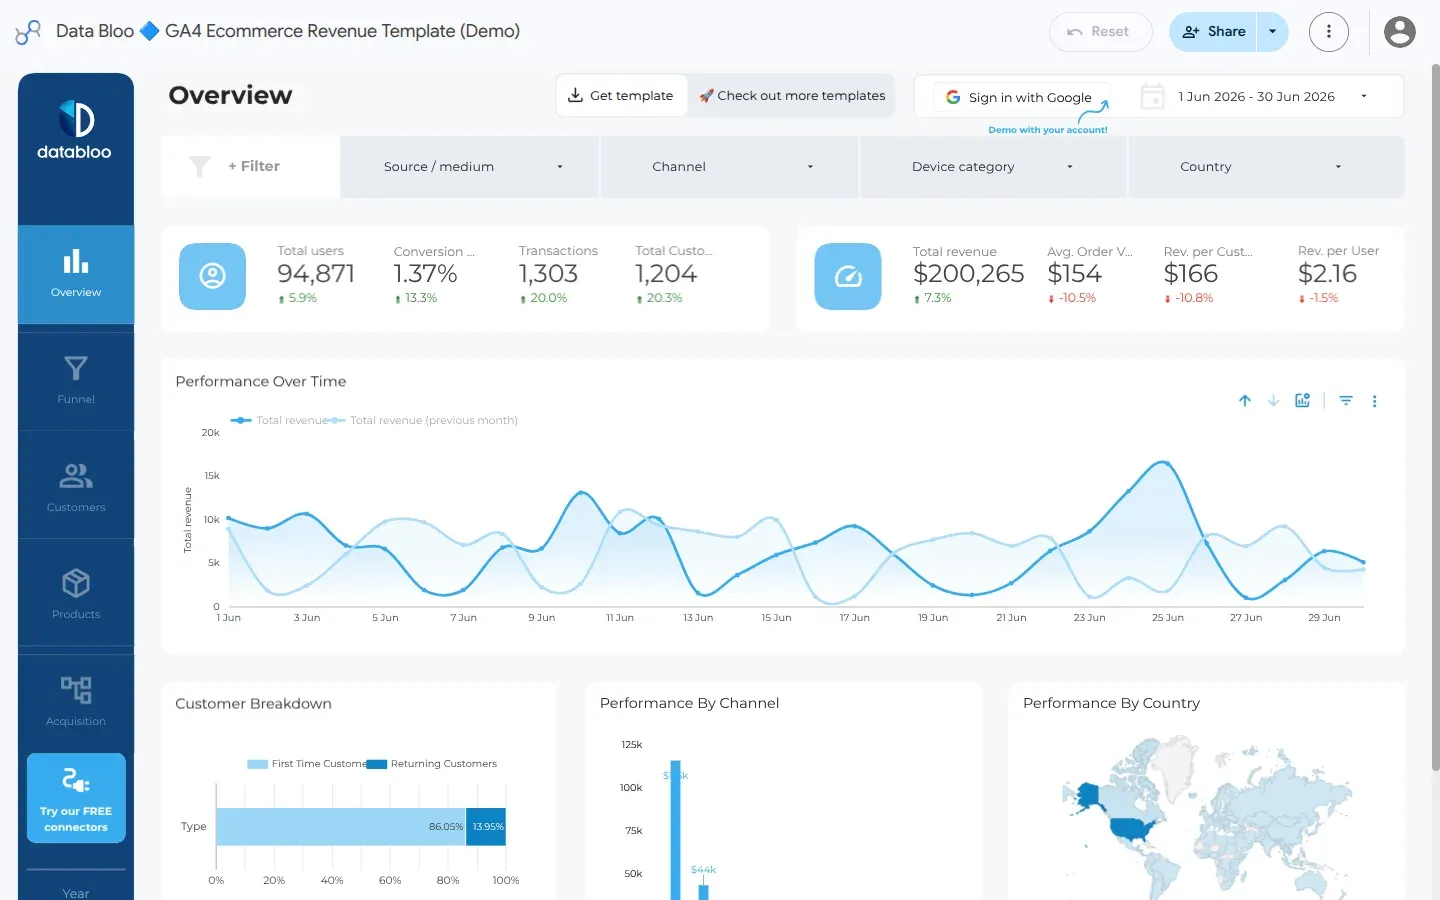This screenshot has height=900, width=1440.
Task: Click the chart export icon
Action: pyautogui.click(x=1302, y=400)
